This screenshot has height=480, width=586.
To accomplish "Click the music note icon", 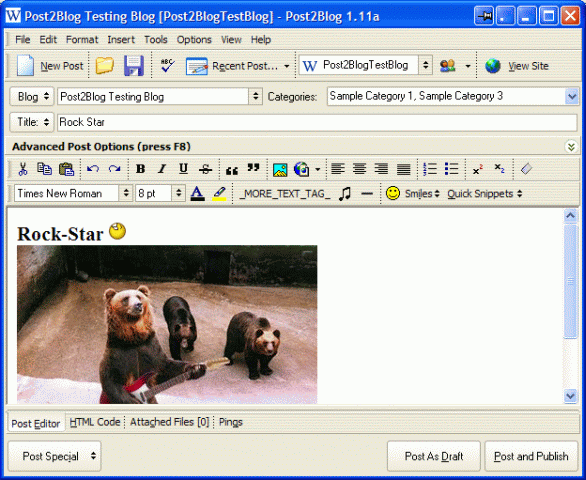I will pos(345,194).
